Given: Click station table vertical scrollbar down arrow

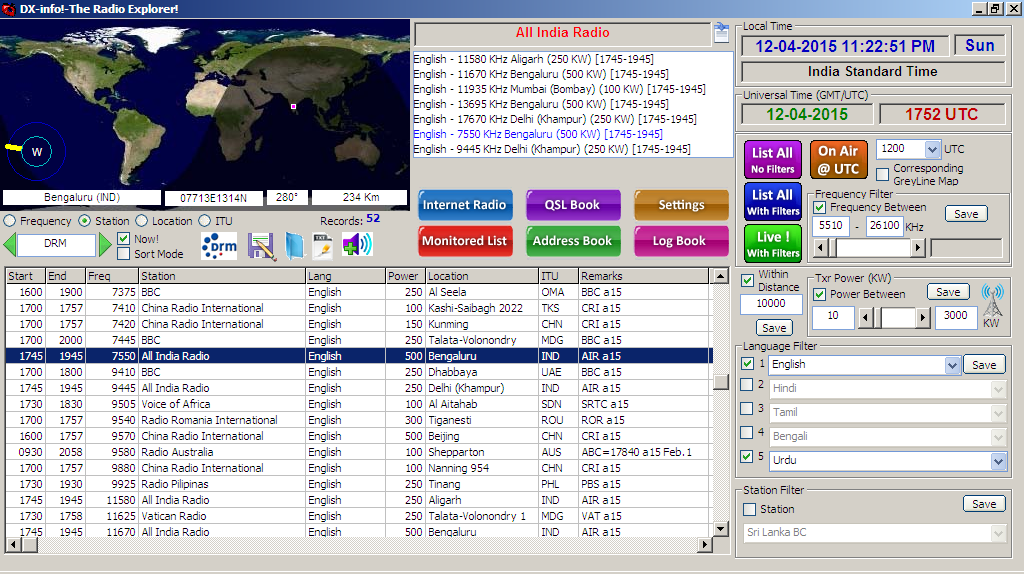Looking at the screenshot, I should coord(720,529).
